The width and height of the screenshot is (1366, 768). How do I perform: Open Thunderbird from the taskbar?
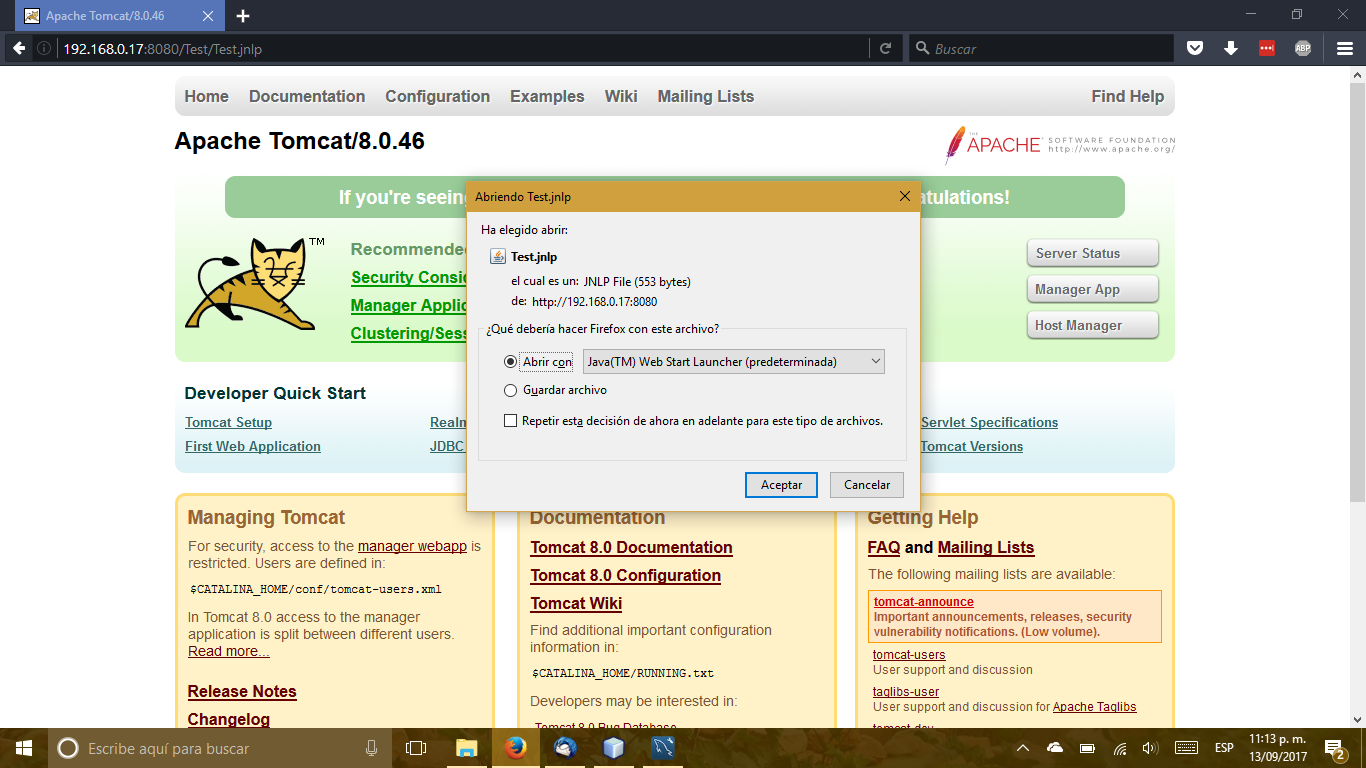click(564, 747)
